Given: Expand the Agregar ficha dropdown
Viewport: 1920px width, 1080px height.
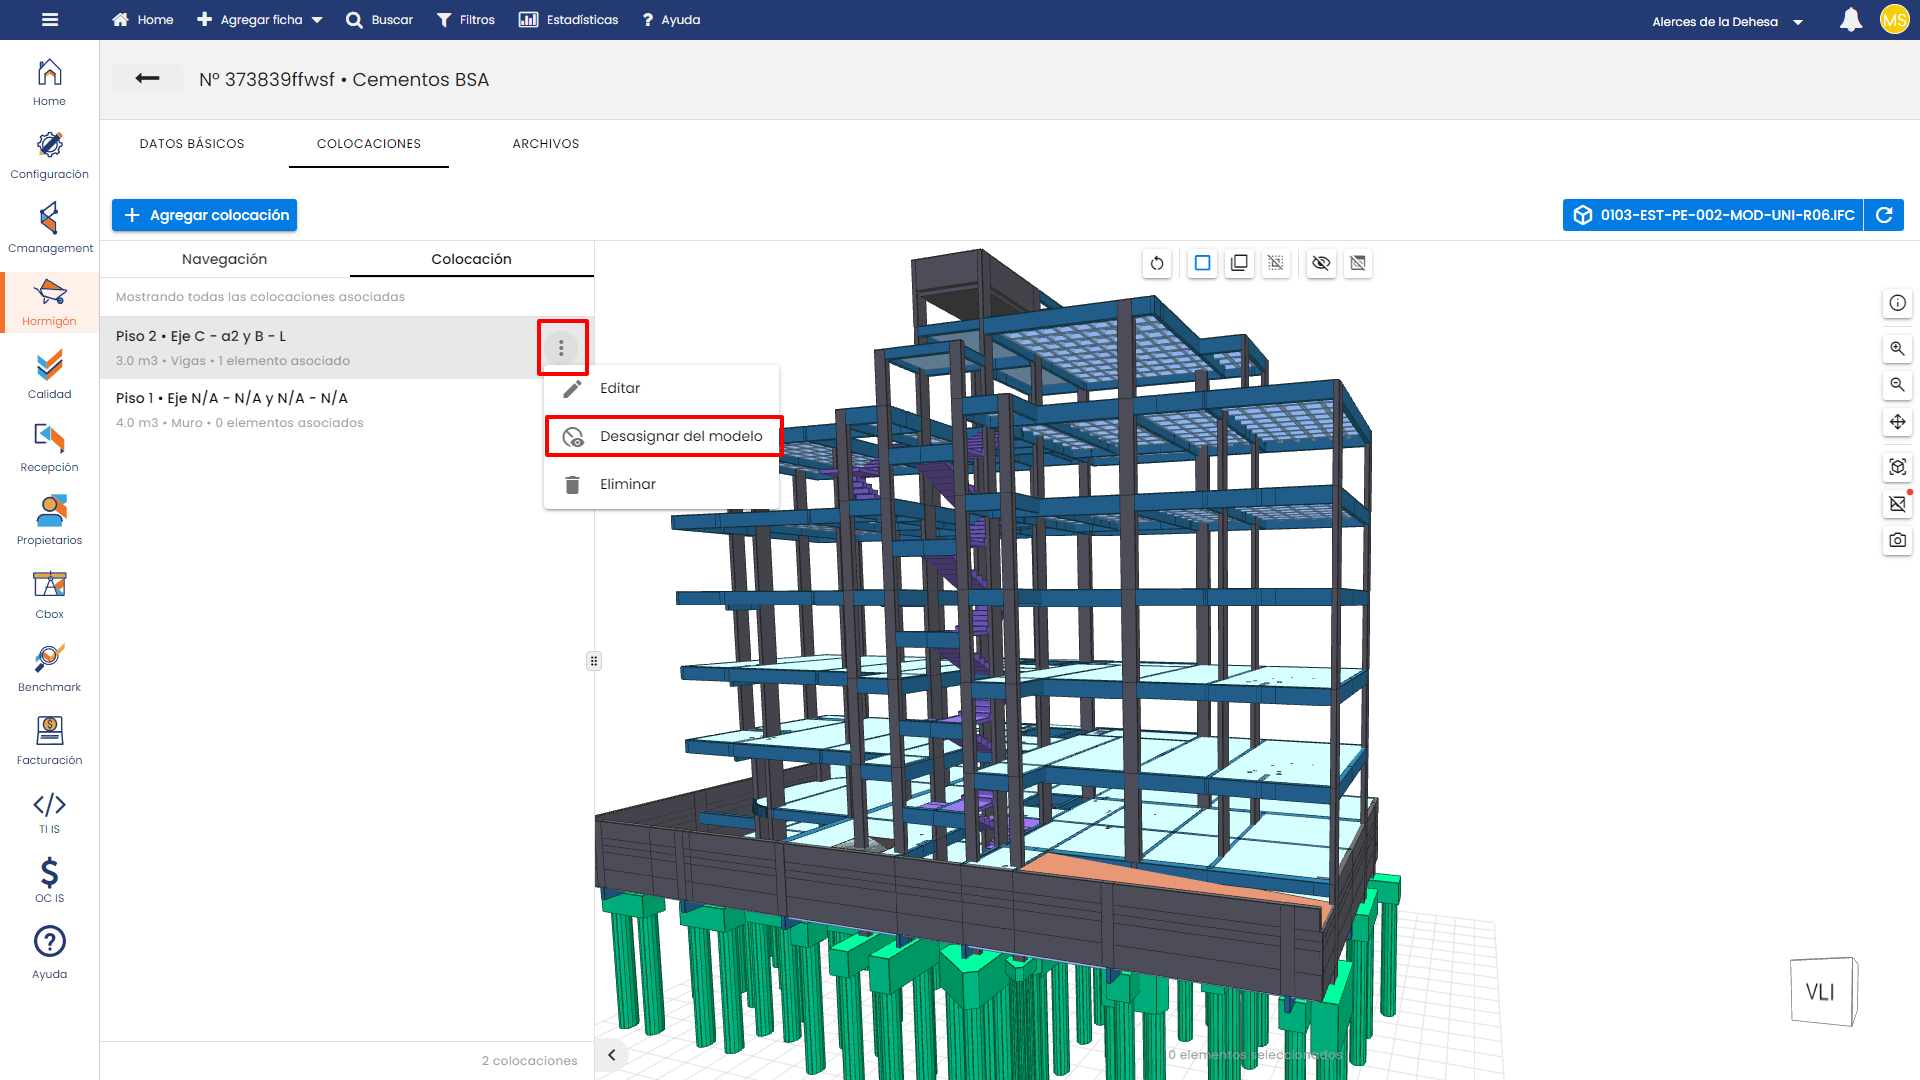Looking at the screenshot, I should (x=260, y=20).
